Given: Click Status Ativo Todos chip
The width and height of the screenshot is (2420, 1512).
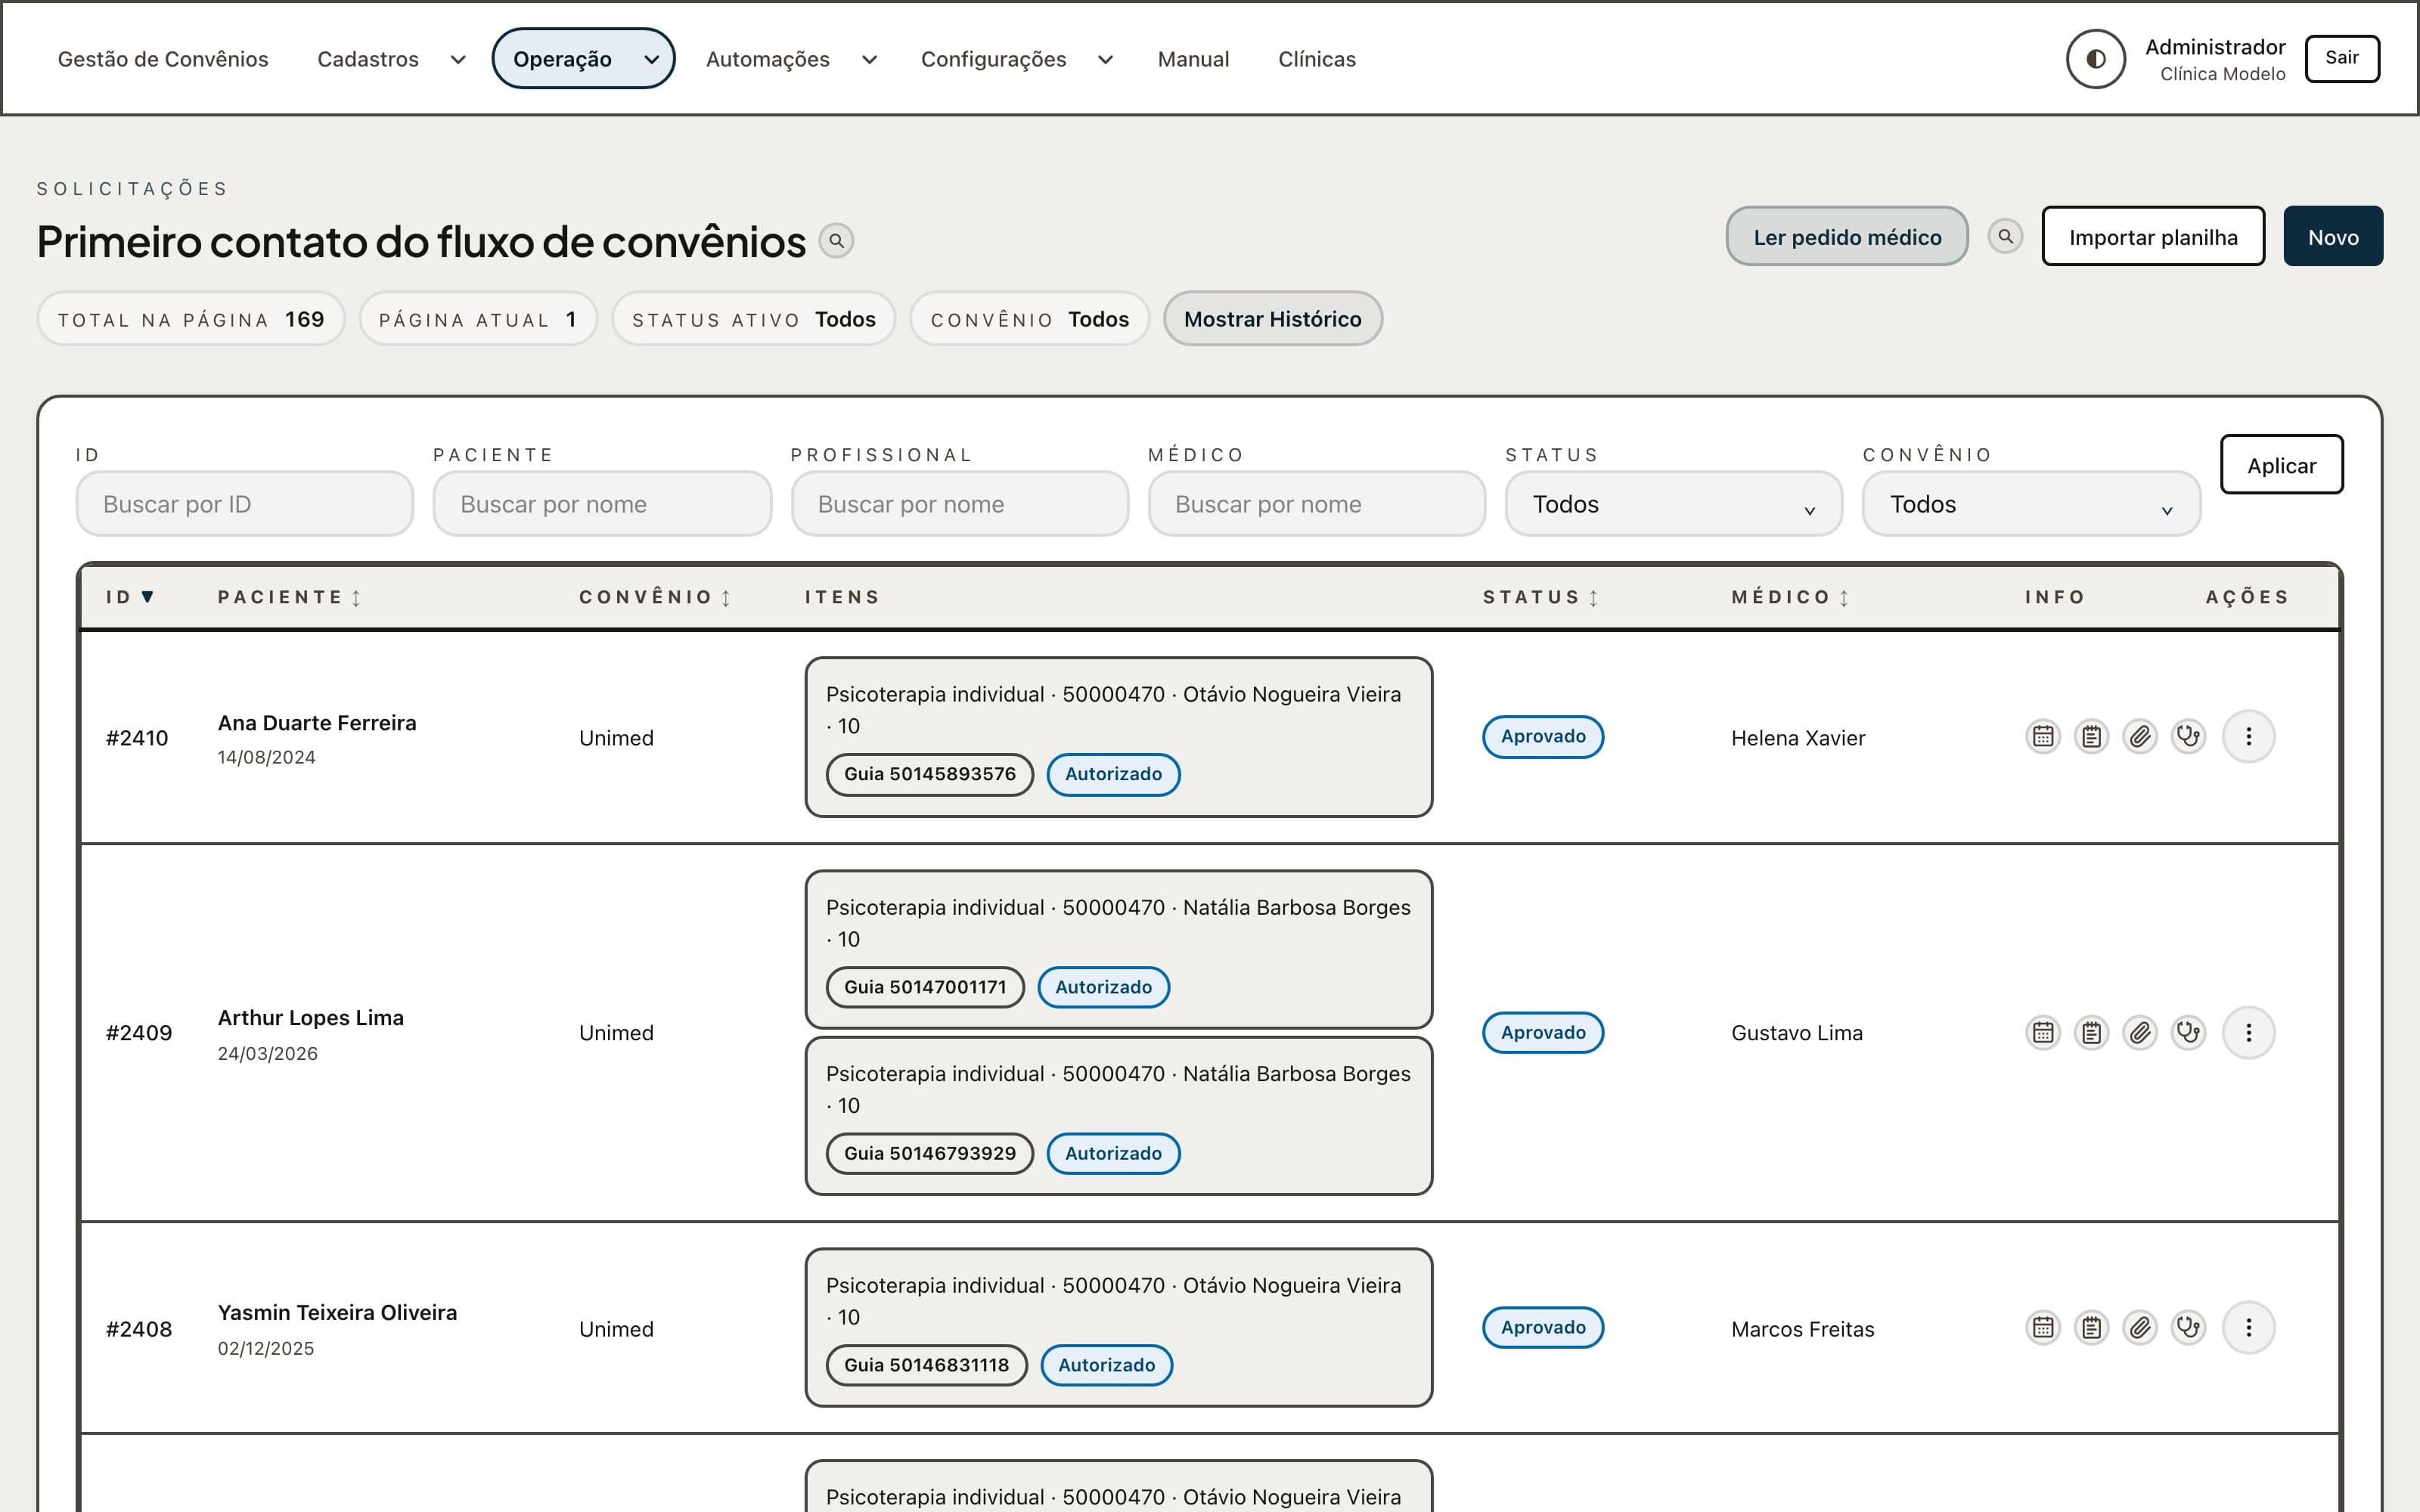Looking at the screenshot, I should (x=754, y=319).
